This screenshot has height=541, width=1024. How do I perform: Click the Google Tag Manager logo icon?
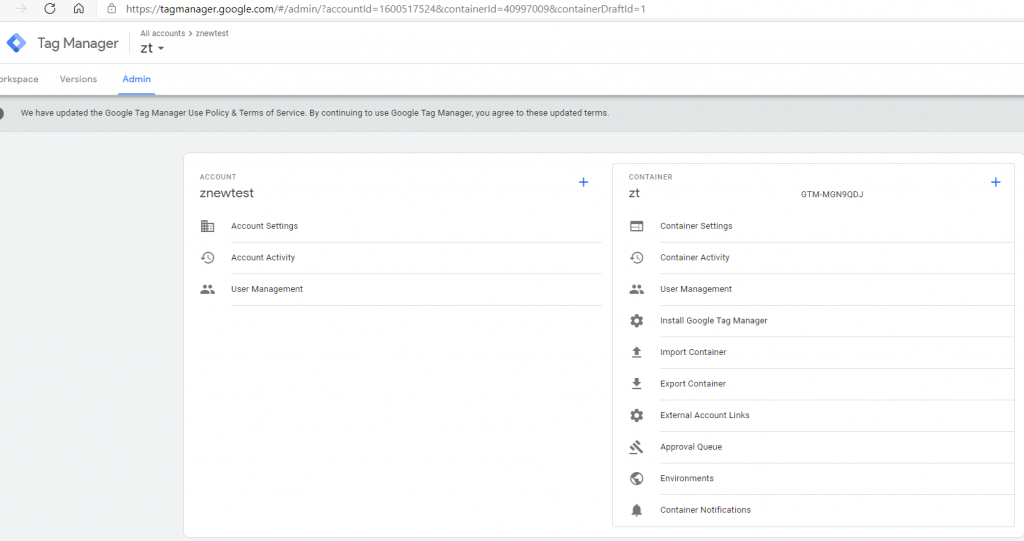coord(16,43)
